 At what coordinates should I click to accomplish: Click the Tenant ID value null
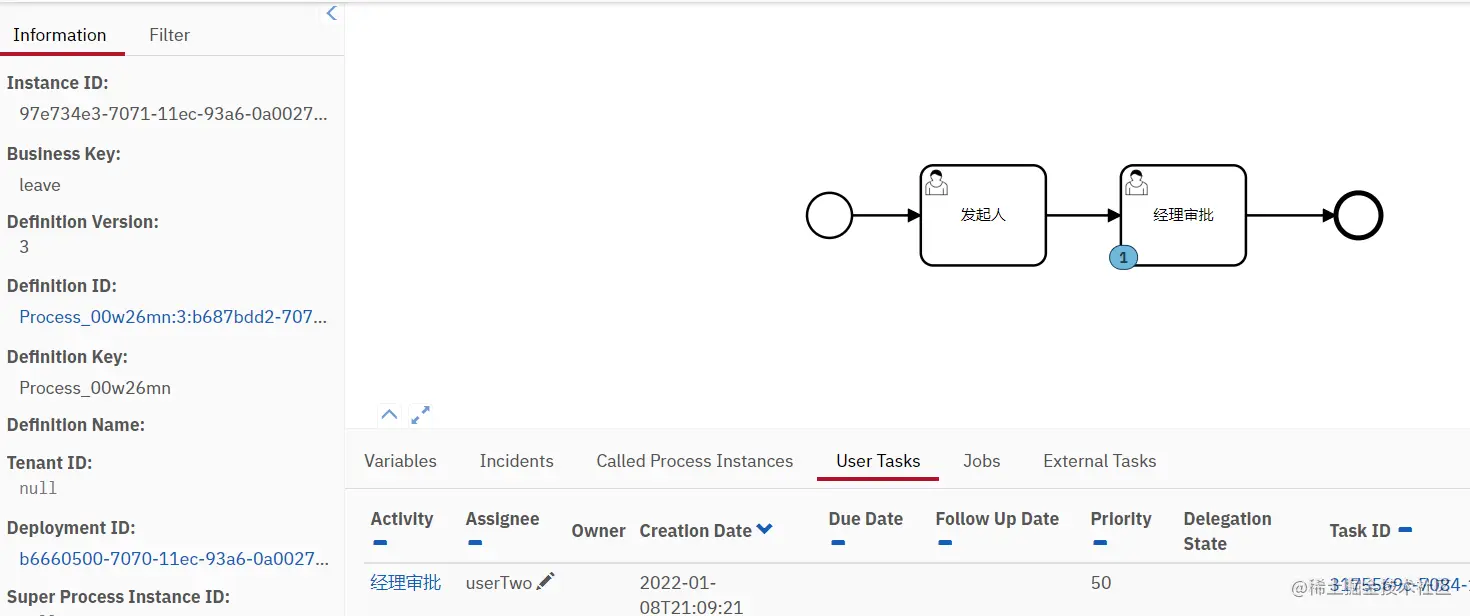38,488
